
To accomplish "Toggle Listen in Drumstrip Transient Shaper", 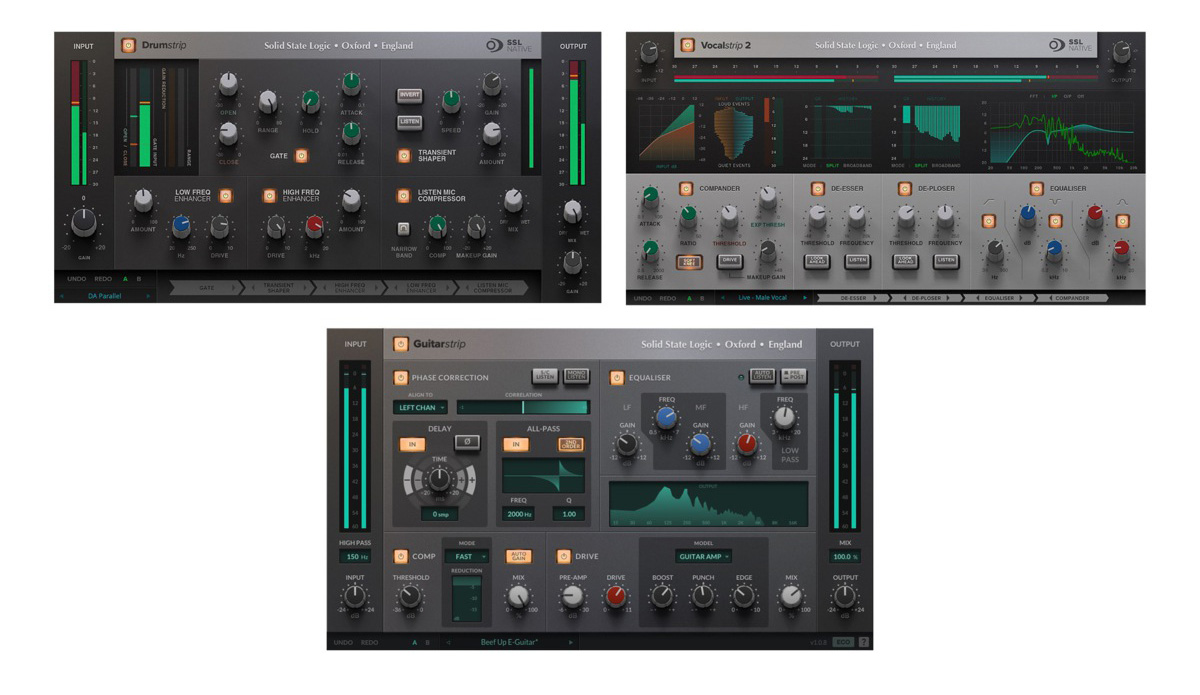I will (409, 121).
